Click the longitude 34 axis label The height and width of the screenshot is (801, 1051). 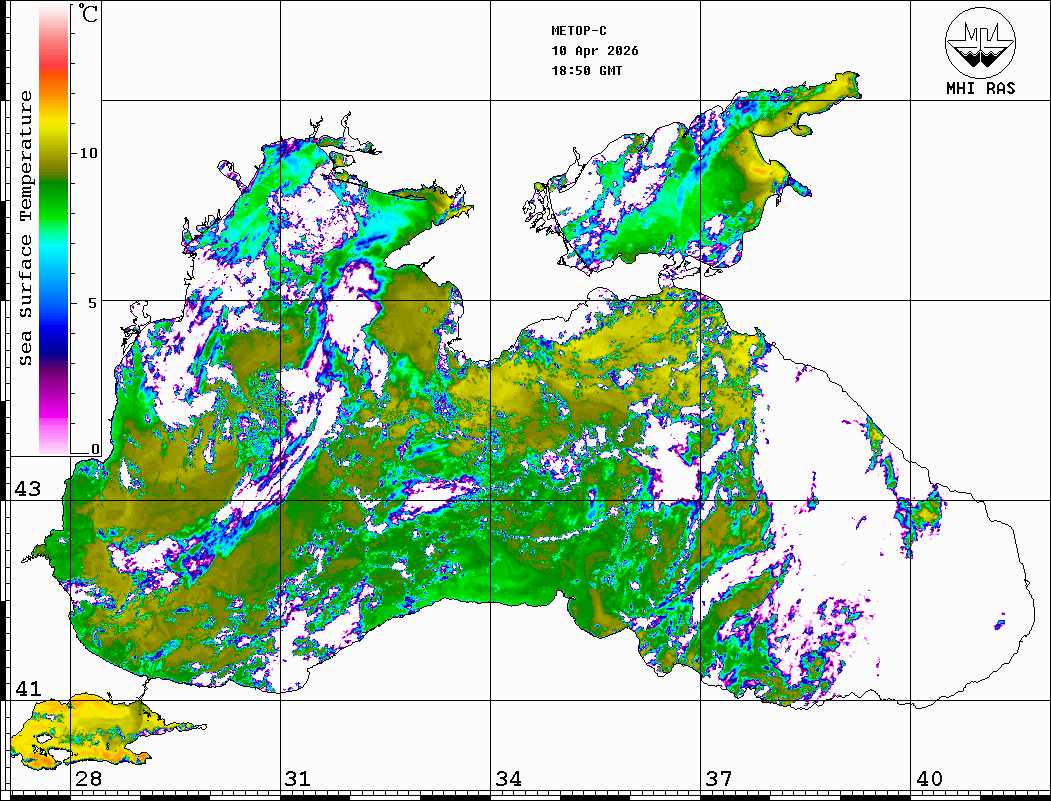click(x=507, y=779)
